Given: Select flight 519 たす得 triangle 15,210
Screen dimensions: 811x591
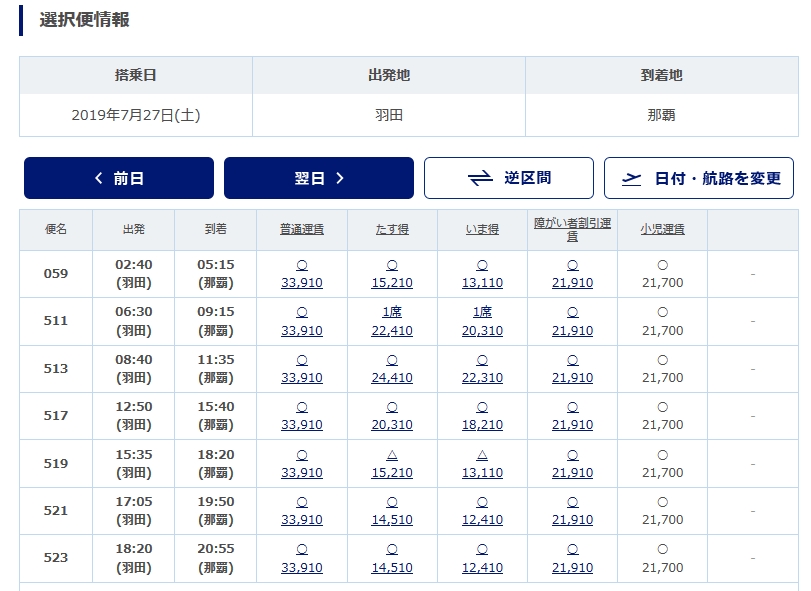Looking at the screenshot, I should click(392, 463).
